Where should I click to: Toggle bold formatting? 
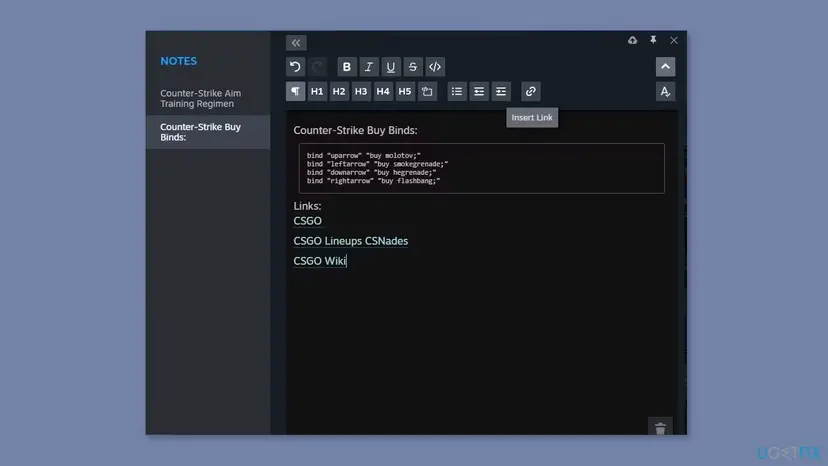coord(346,67)
